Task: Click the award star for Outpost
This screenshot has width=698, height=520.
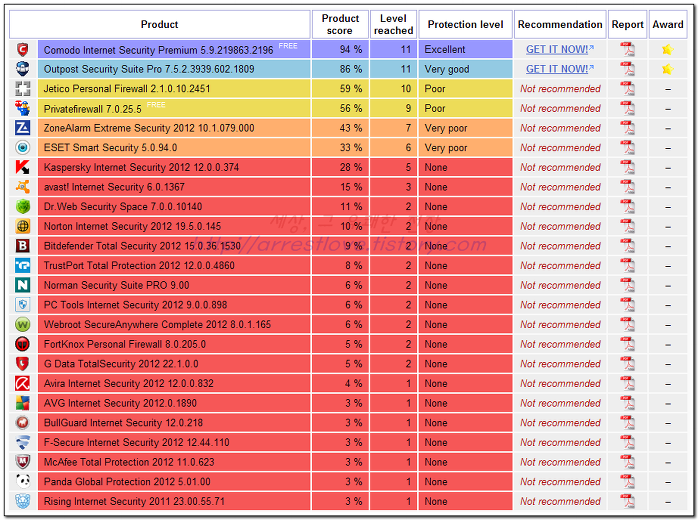Action: (668, 69)
